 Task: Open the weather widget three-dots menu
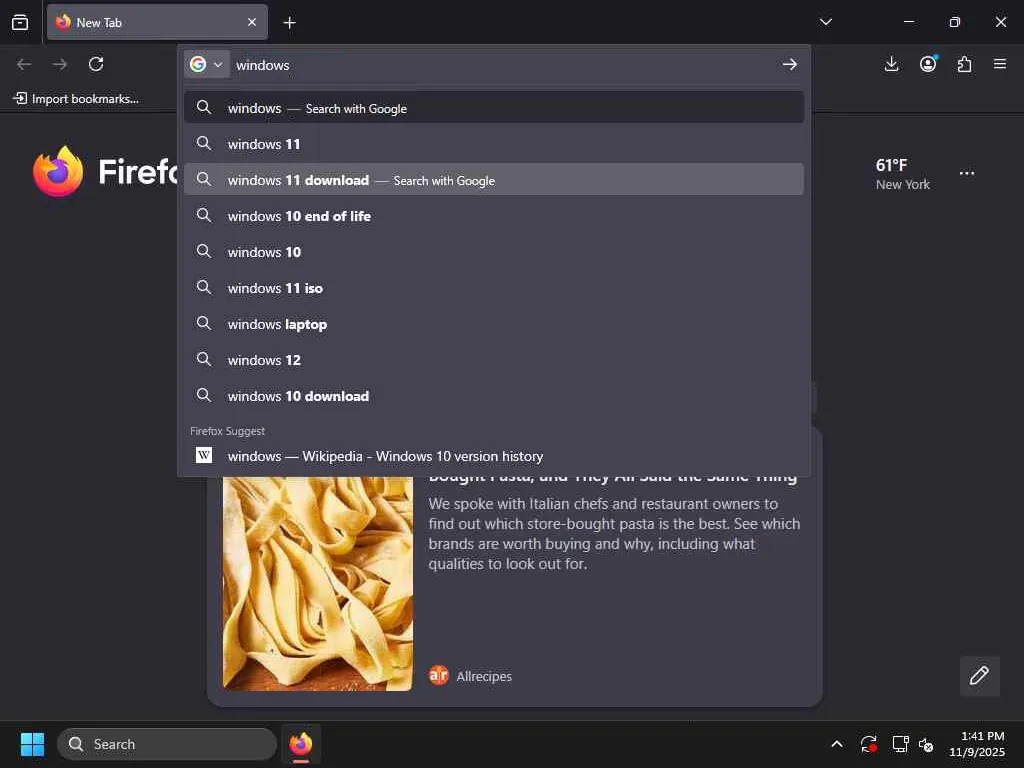(x=967, y=173)
